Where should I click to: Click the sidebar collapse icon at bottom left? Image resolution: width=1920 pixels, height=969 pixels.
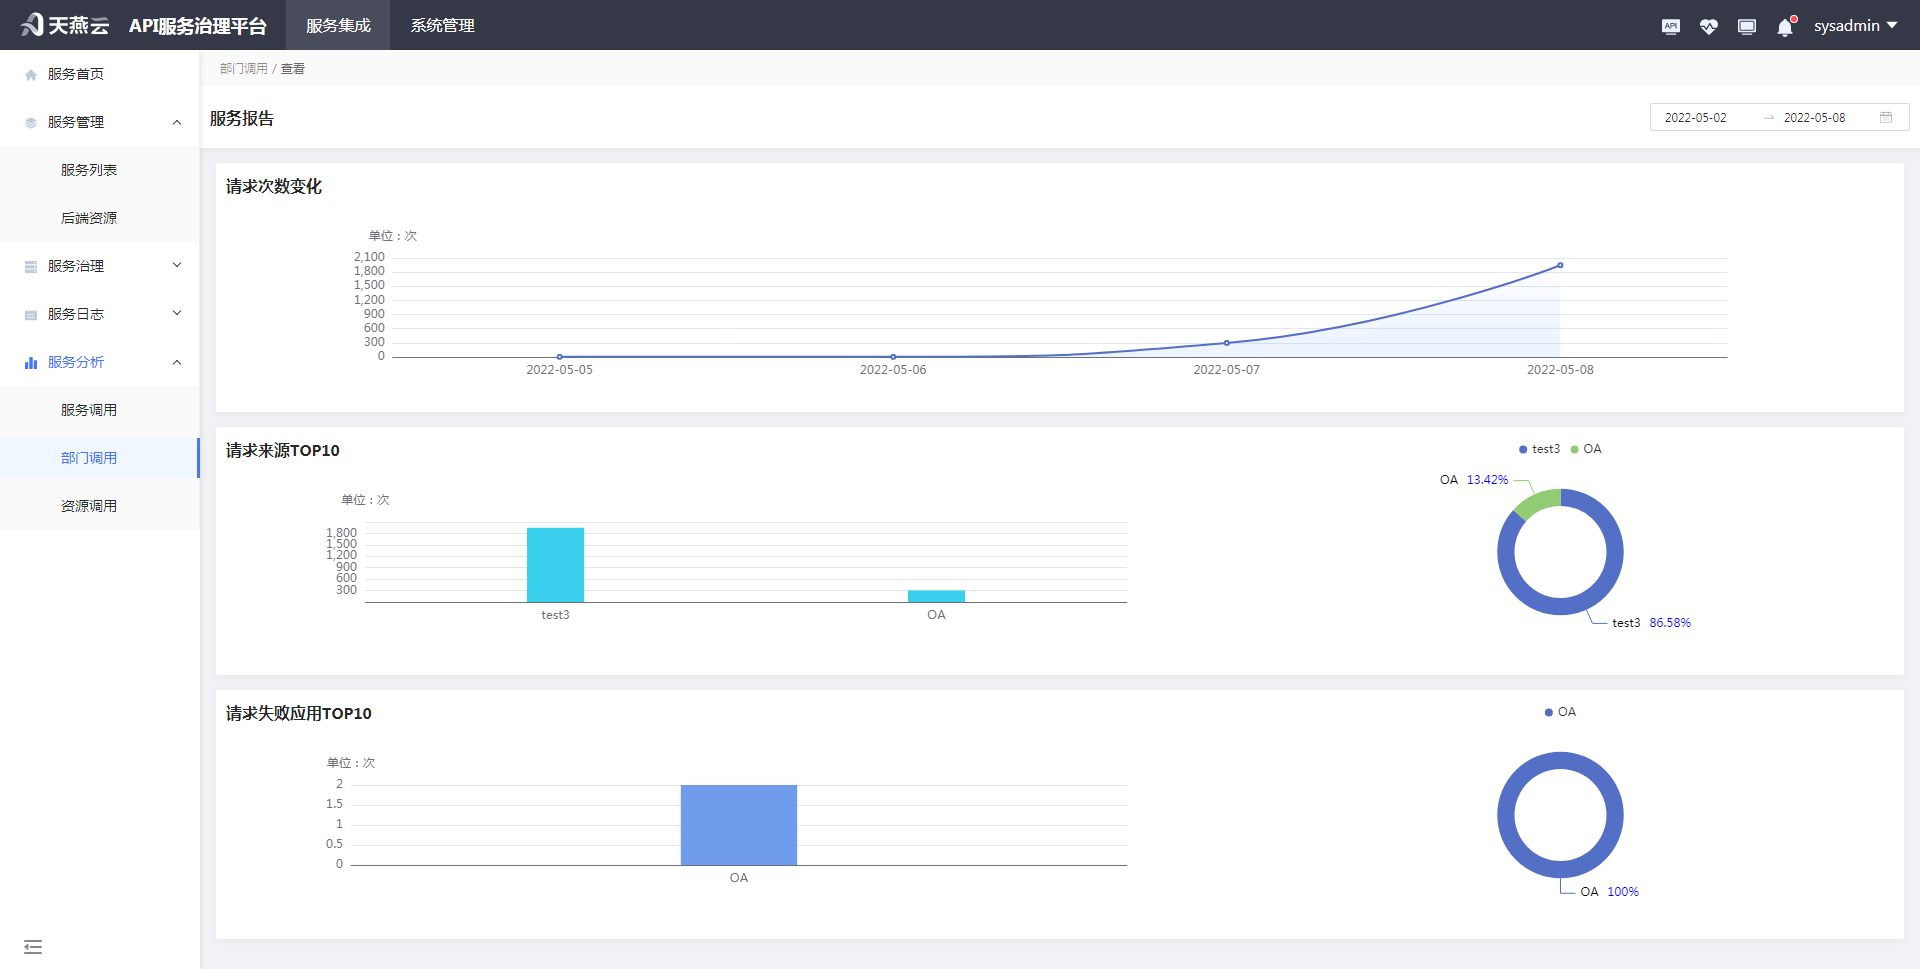click(x=33, y=946)
